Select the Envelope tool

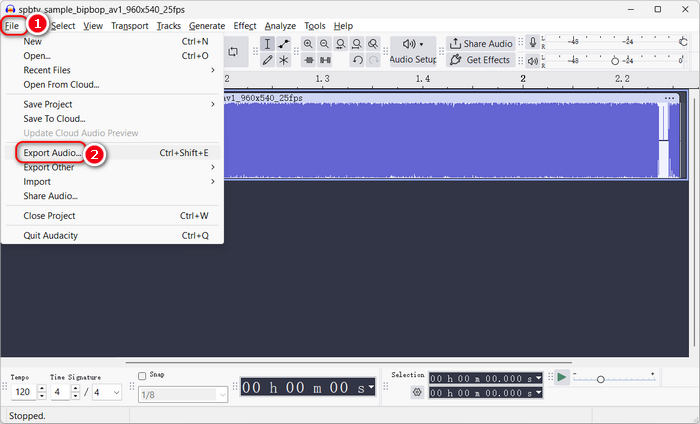click(283, 44)
